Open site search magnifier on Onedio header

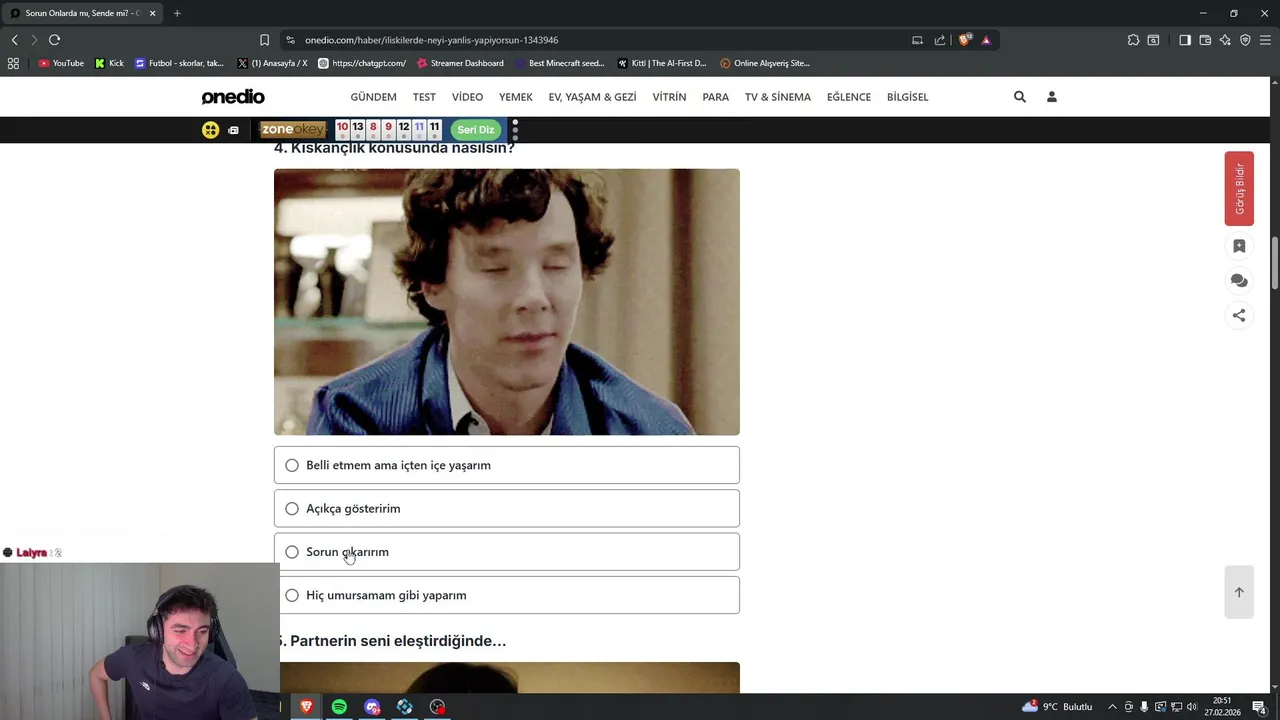click(x=1020, y=97)
